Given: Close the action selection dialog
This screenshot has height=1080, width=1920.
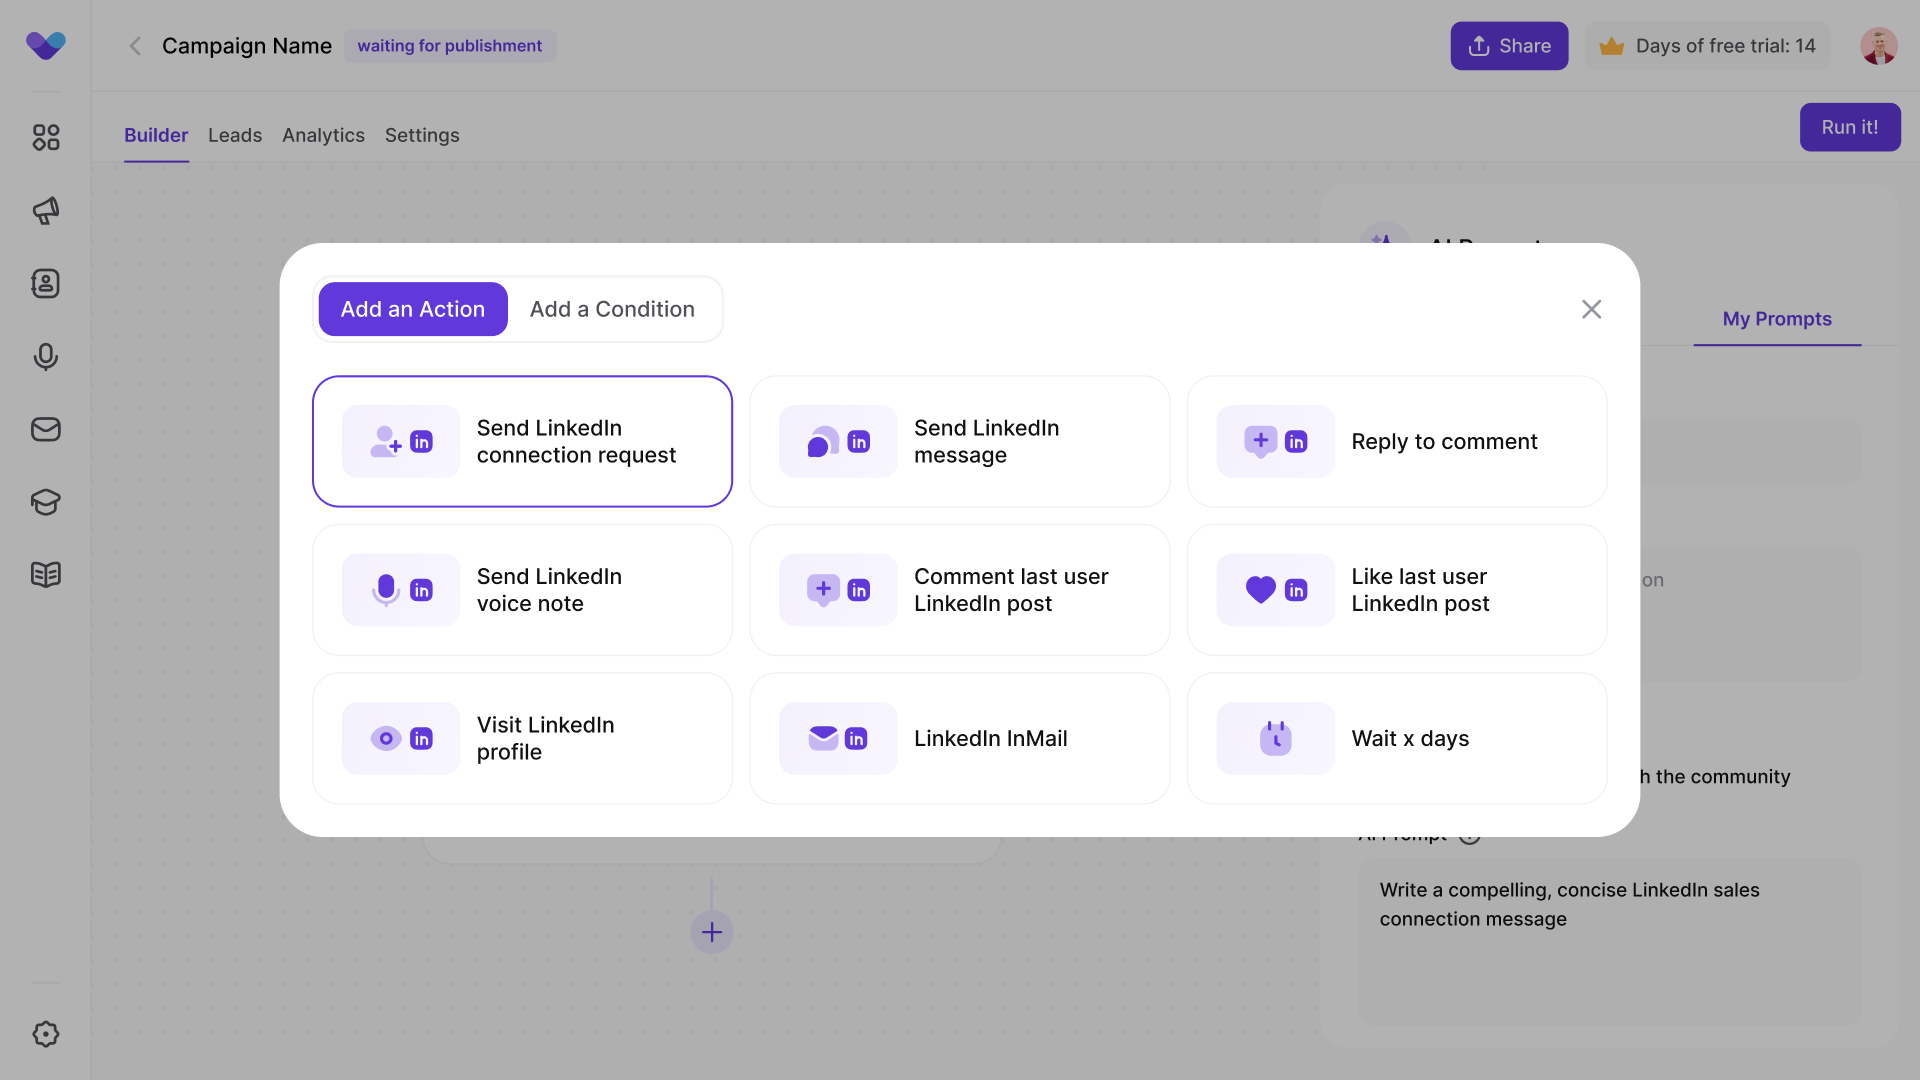Looking at the screenshot, I should click(1591, 309).
